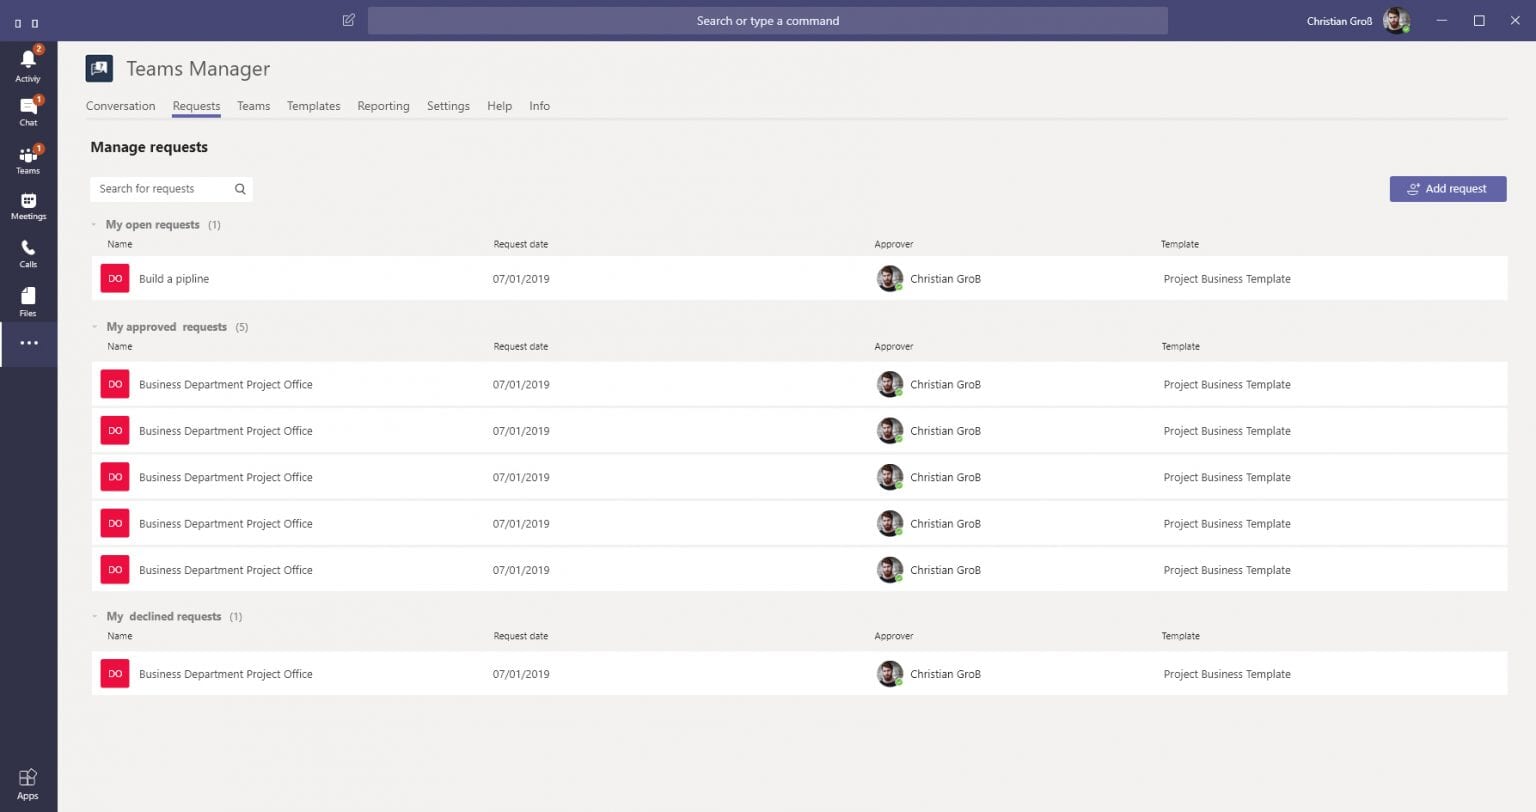Screen dimensions: 1536x812
Task: Open the Help tab
Action: (499, 106)
